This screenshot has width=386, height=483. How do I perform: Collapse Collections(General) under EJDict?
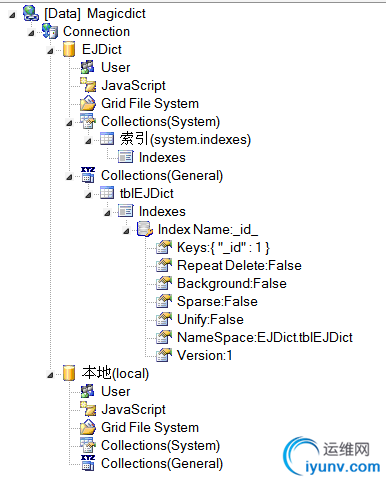click(69, 177)
